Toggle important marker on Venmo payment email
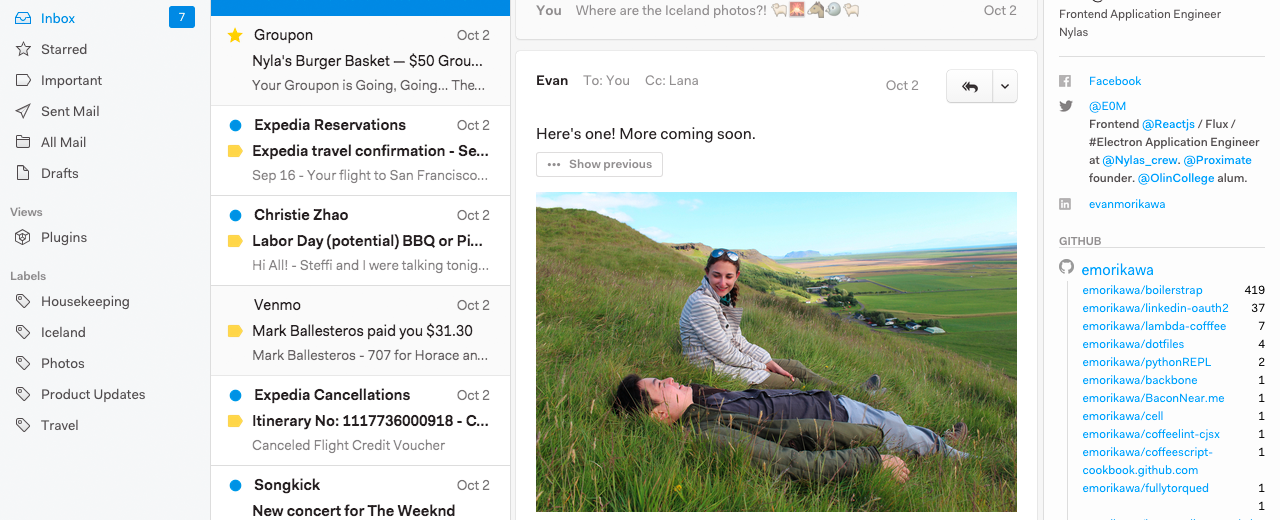 click(x=235, y=331)
